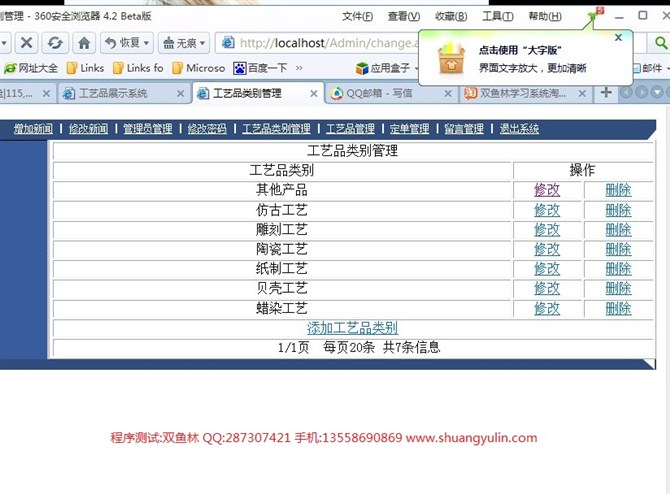Click the 添加工艺品类别 link
Viewport: 670px width, 494px height.
(x=353, y=328)
